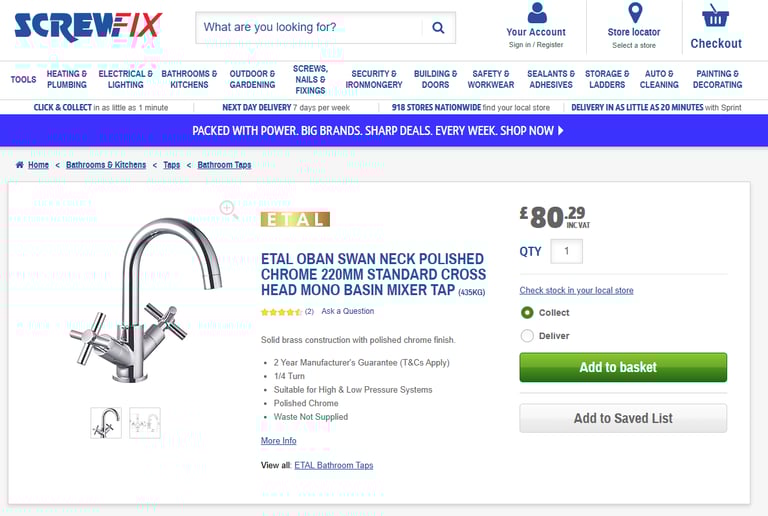The width and height of the screenshot is (768, 516).
Task: Click the zoom-in magnifier above tap image
Action: (228, 209)
